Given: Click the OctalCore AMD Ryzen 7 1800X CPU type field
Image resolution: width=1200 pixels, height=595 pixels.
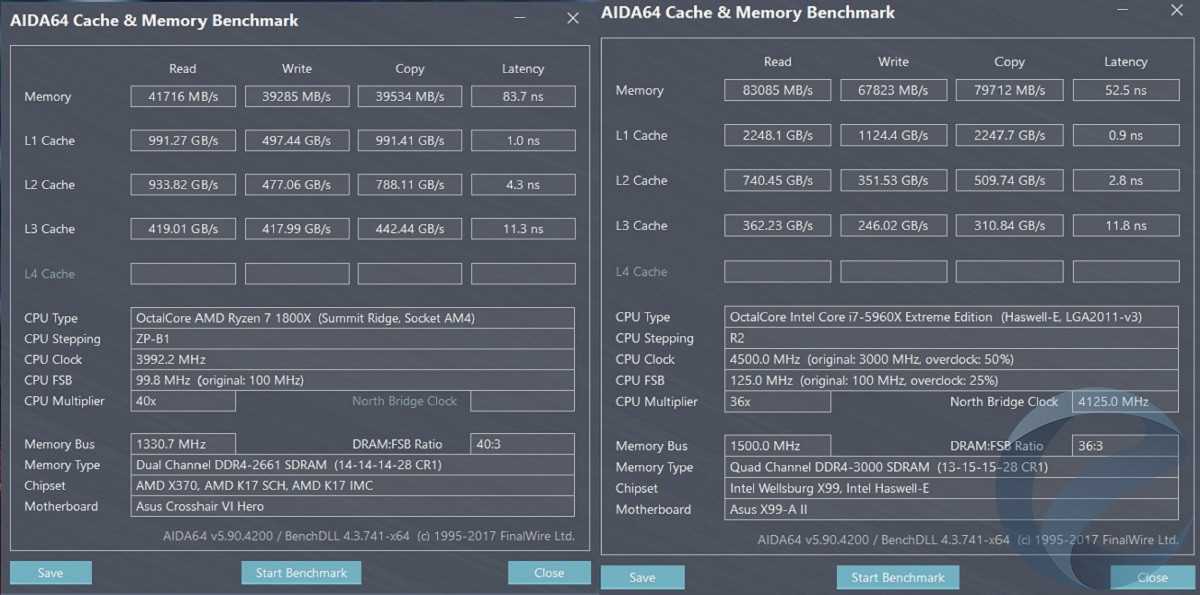Looking at the screenshot, I should 353,318.
